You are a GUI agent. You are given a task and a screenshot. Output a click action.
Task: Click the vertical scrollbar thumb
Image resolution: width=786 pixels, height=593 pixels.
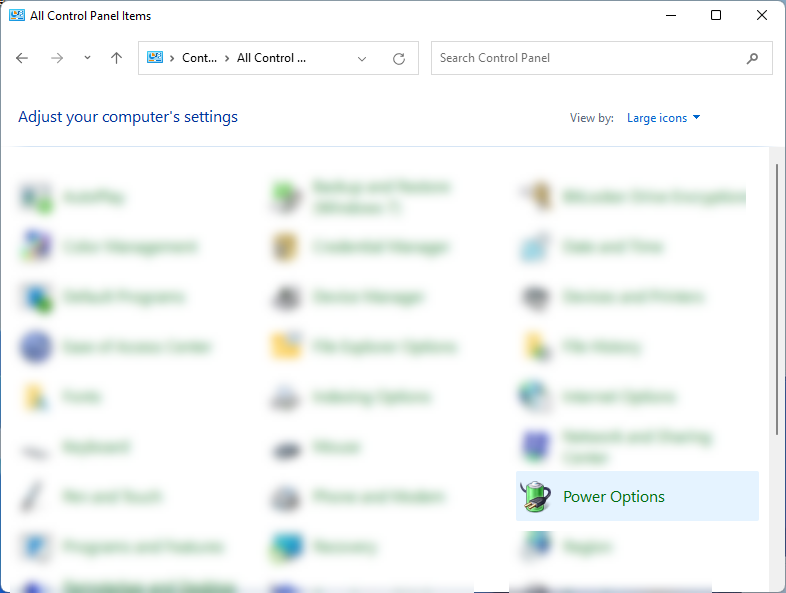point(777,299)
